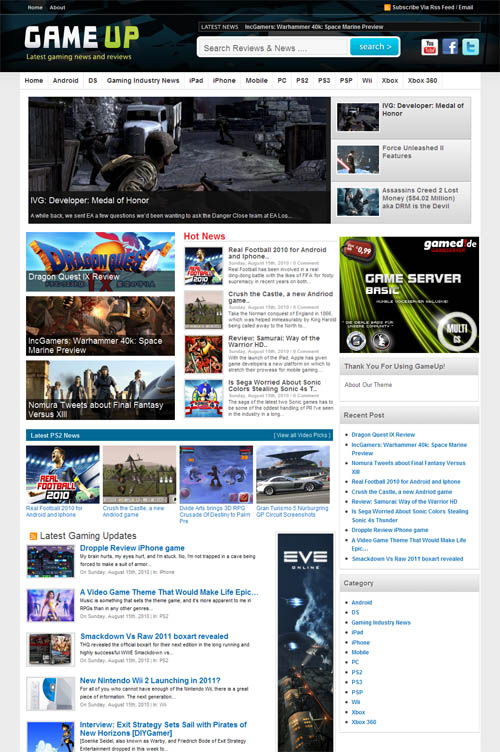Select DS in the navigation bar

click(93, 81)
